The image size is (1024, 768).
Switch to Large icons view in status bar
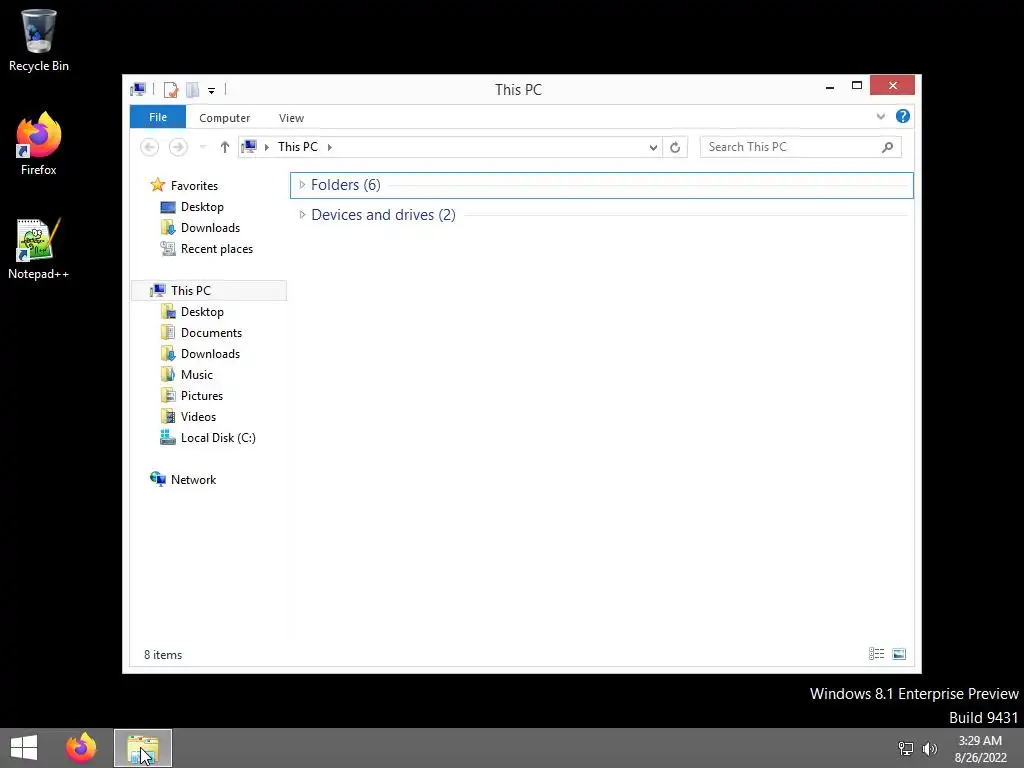tap(899, 654)
